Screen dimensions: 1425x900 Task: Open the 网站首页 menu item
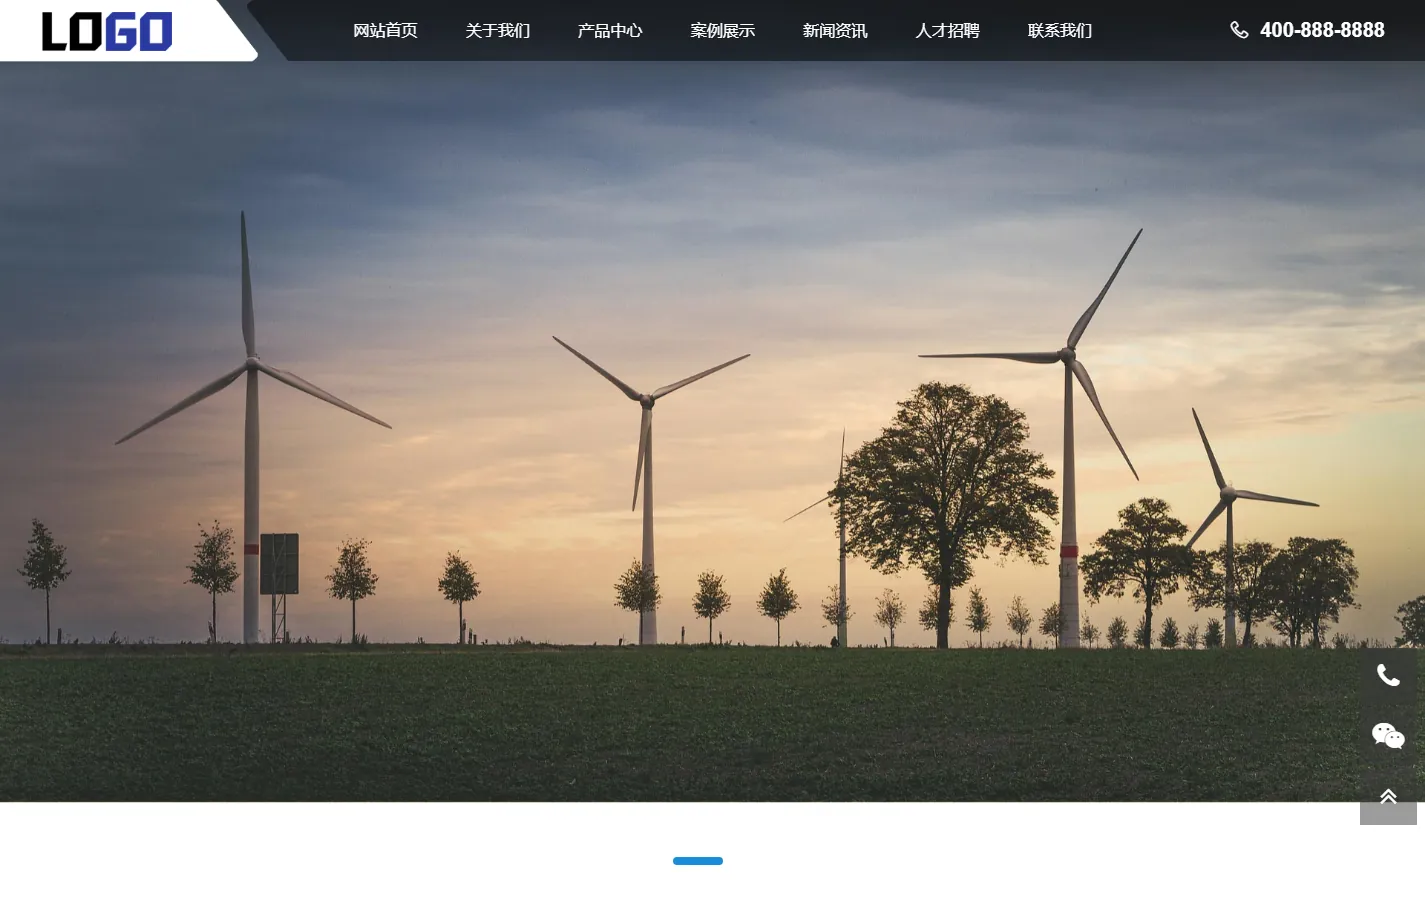click(x=385, y=31)
